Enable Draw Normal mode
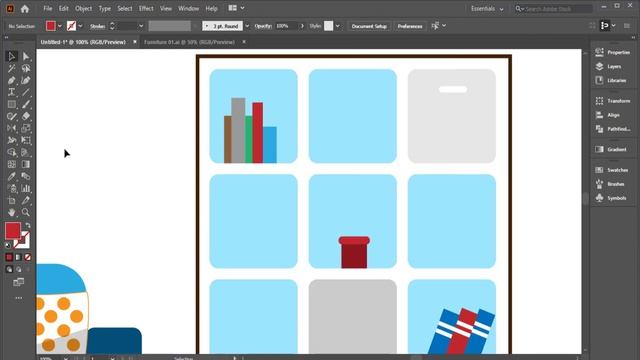Viewport: 640px width, 360px height. (x=9, y=269)
